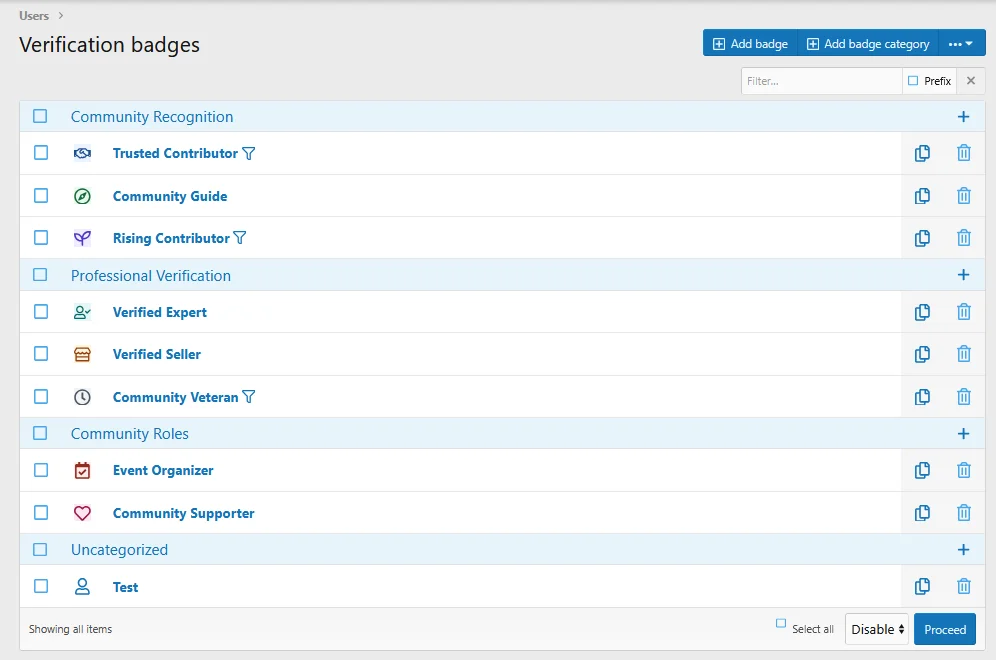Screen dimensions: 996x660
Task: Select the Community Veteran checkbox
Action: pos(41,396)
